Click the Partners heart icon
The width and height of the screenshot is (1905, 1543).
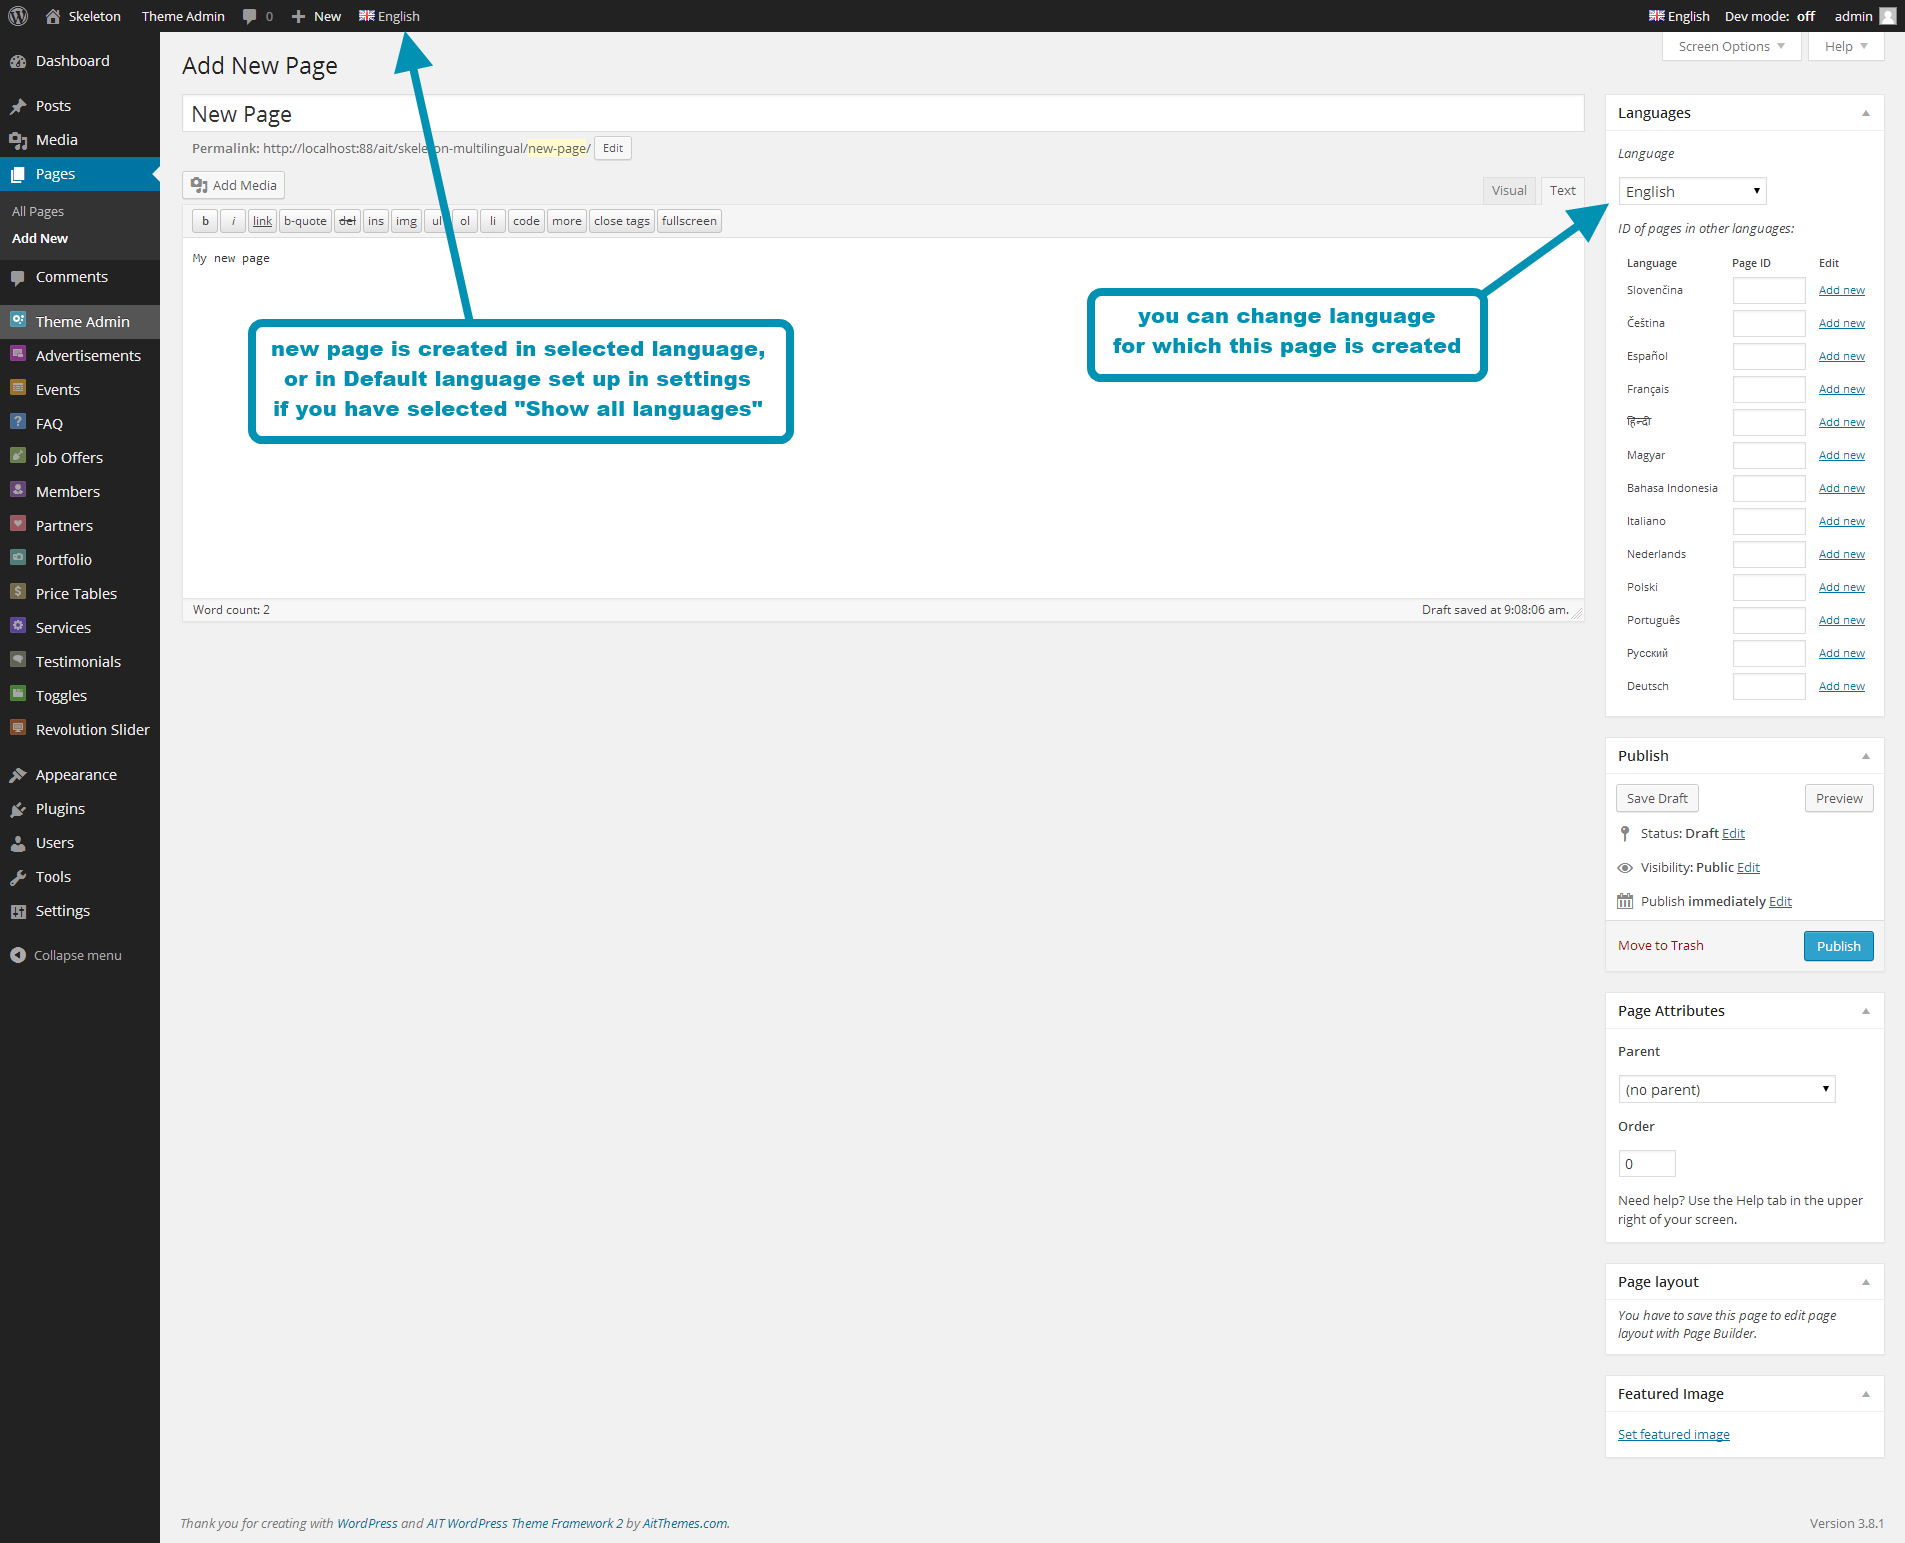click(18, 524)
